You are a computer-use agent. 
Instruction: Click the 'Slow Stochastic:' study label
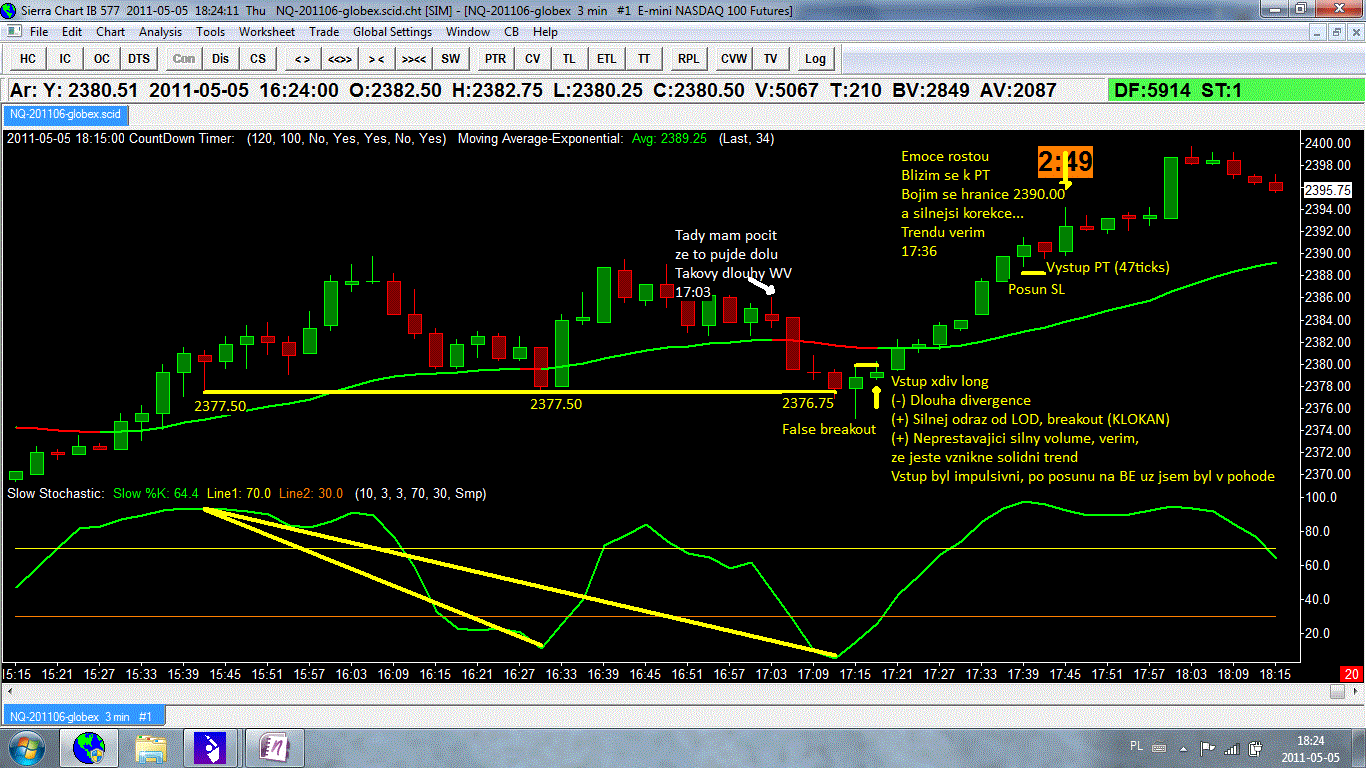pyautogui.click(x=56, y=493)
